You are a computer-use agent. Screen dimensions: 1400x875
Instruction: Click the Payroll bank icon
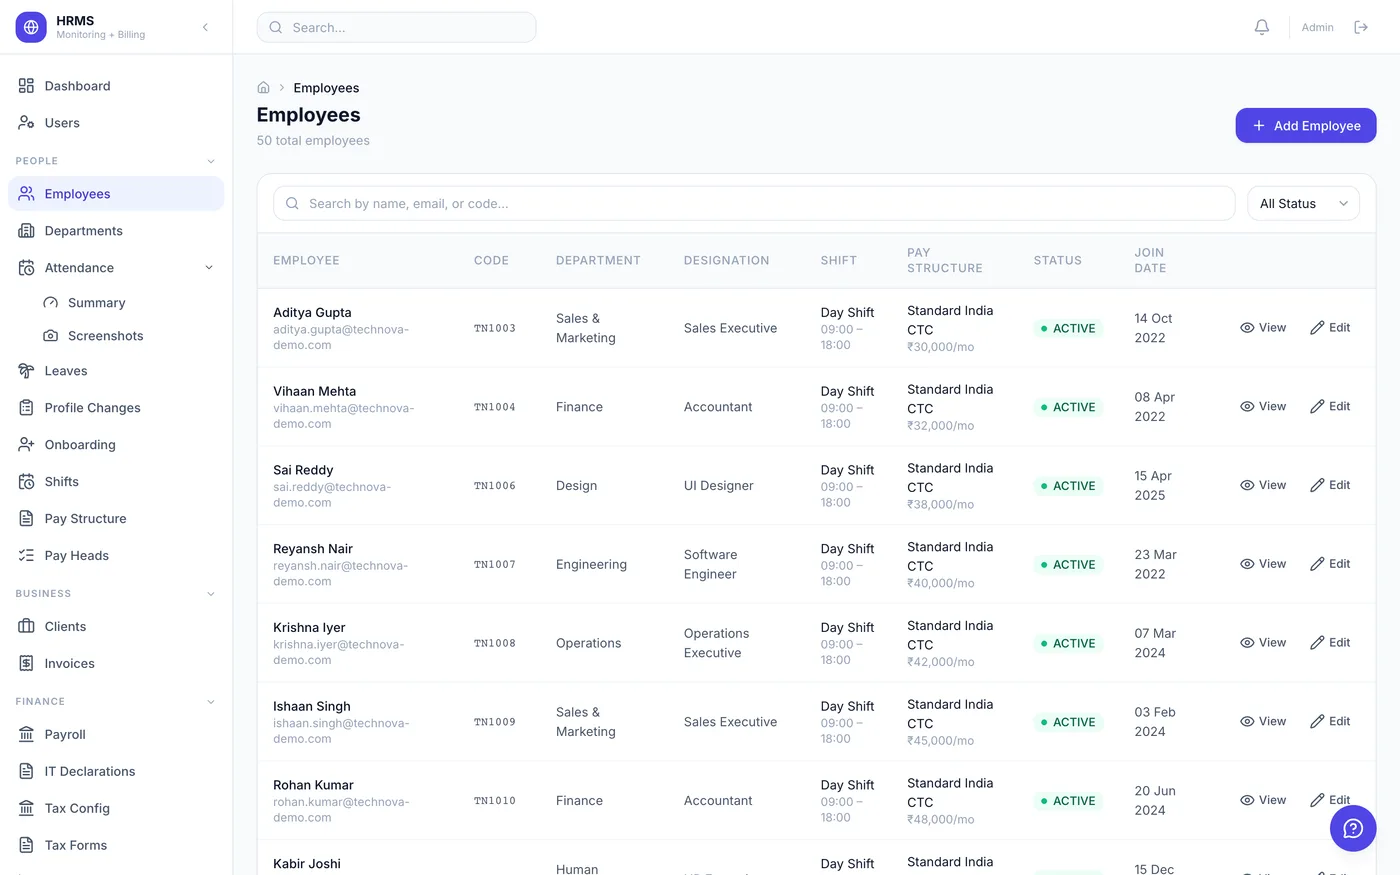[x=27, y=735]
